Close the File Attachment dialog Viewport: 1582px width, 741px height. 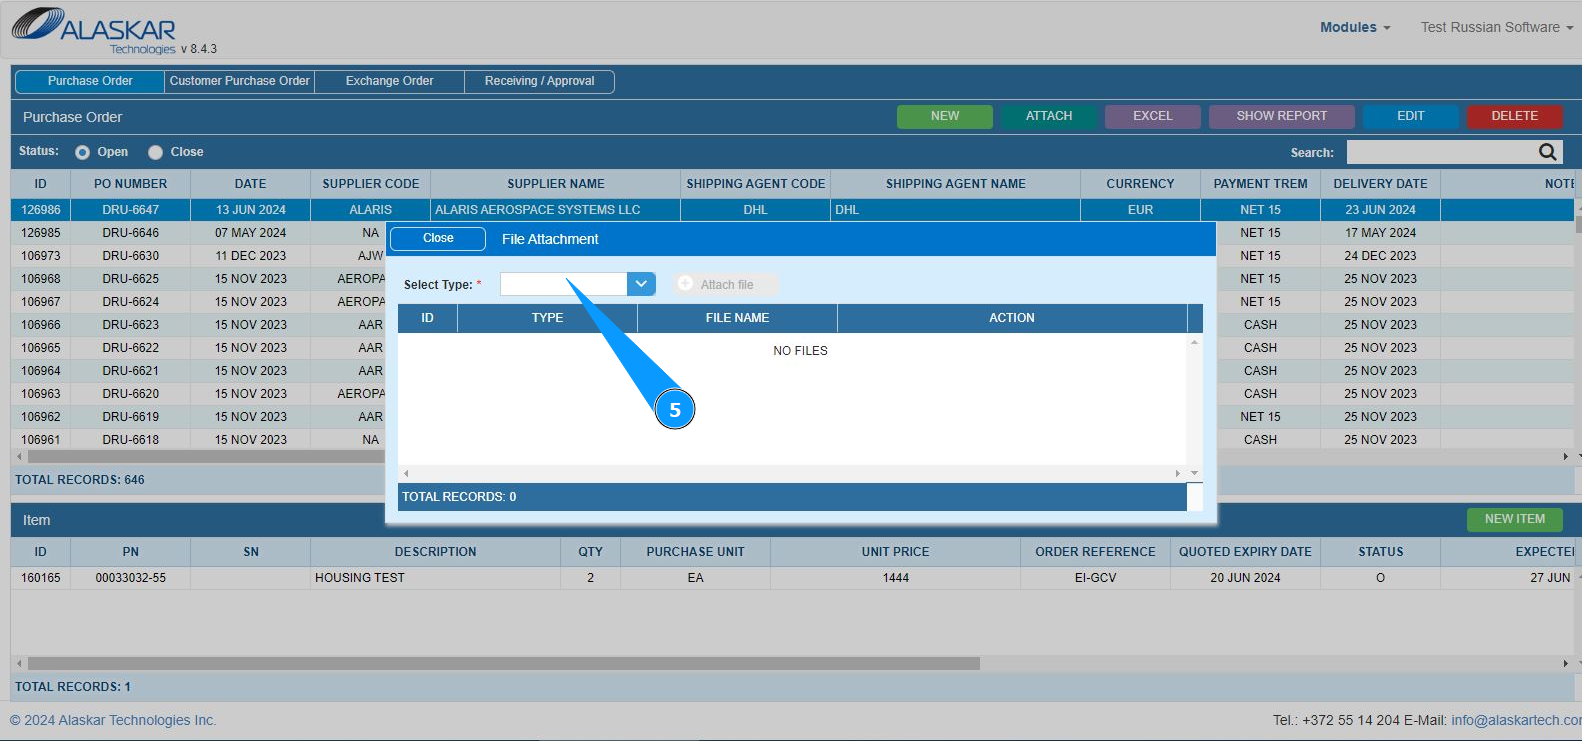click(438, 238)
